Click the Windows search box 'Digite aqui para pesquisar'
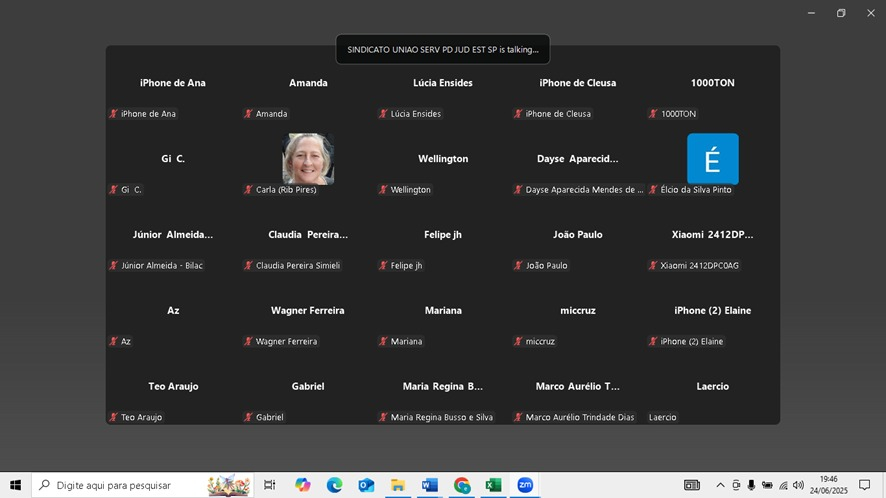Image resolution: width=886 pixels, height=498 pixels. point(142,485)
